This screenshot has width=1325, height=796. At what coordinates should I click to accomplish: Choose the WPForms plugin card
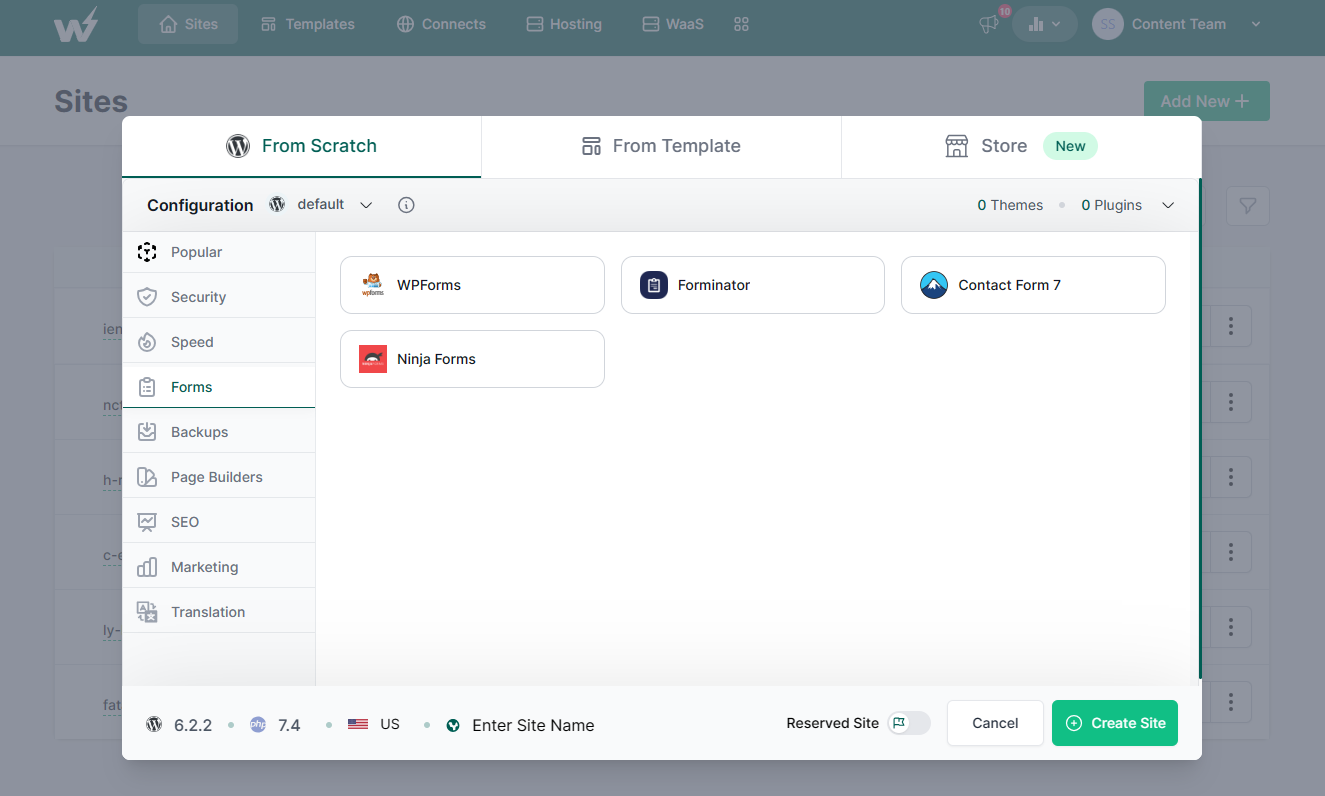472,285
